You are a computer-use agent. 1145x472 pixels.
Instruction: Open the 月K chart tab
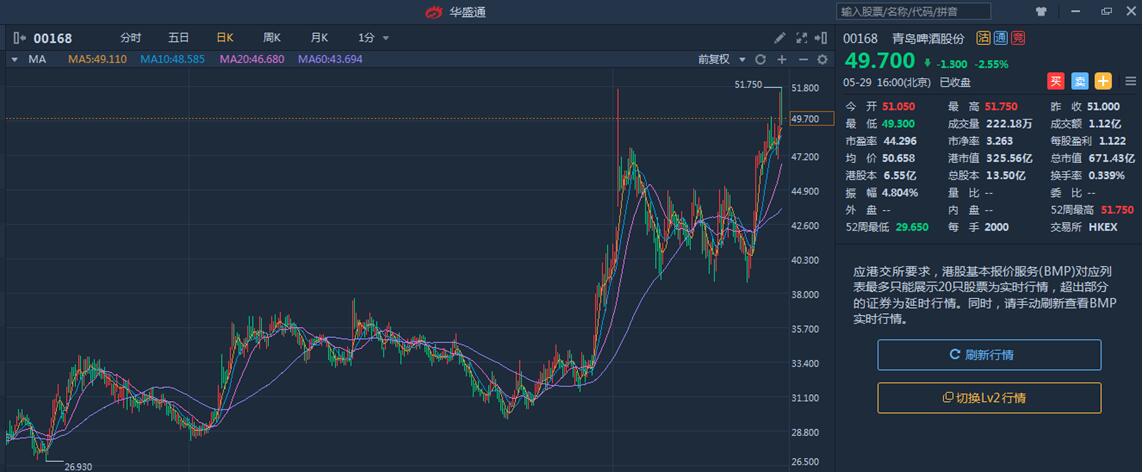[319, 38]
